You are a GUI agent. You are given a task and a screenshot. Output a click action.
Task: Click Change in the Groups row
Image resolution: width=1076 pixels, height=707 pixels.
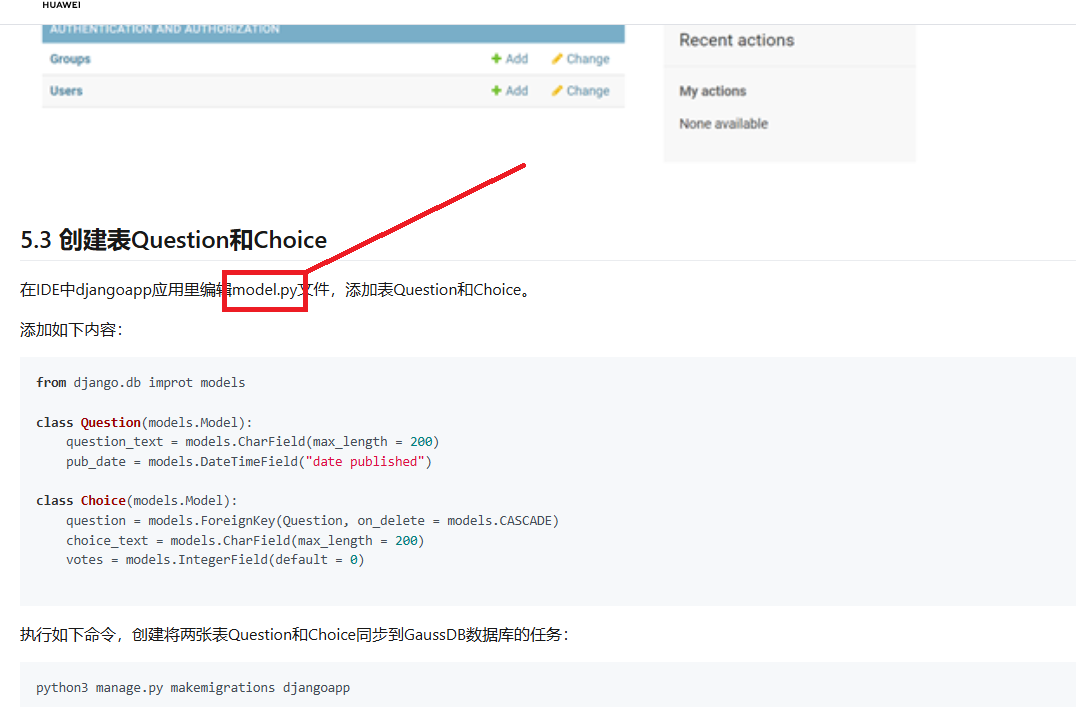(588, 59)
